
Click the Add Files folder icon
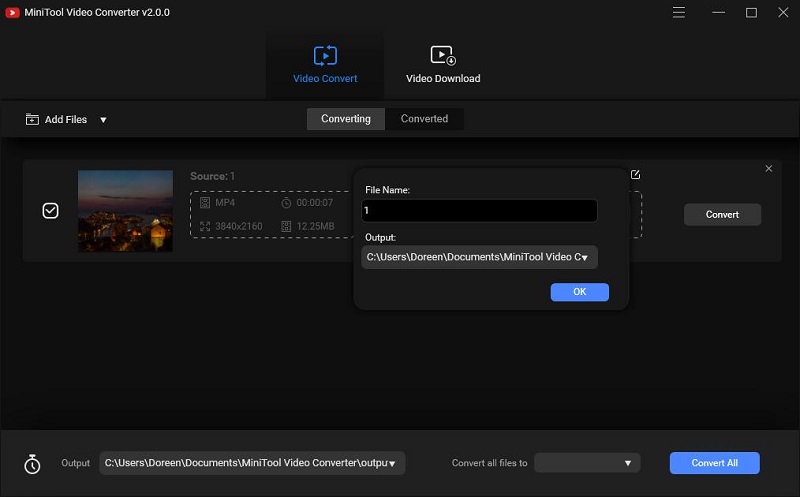point(32,119)
